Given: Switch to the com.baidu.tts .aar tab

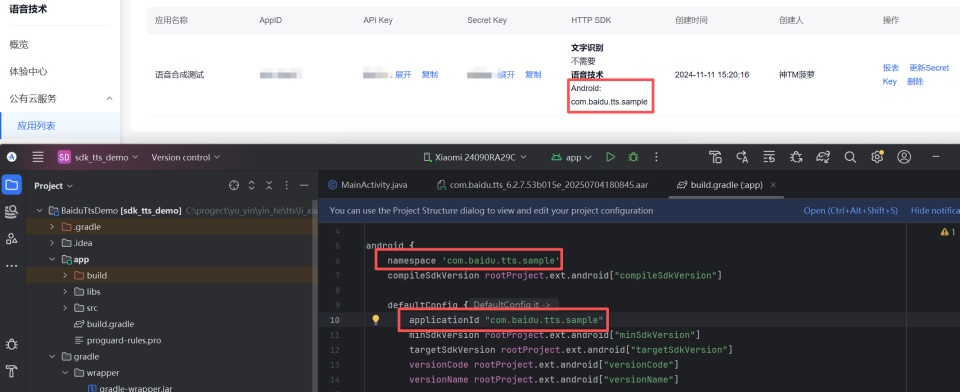Looking at the screenshot, I should pos(541,184).
